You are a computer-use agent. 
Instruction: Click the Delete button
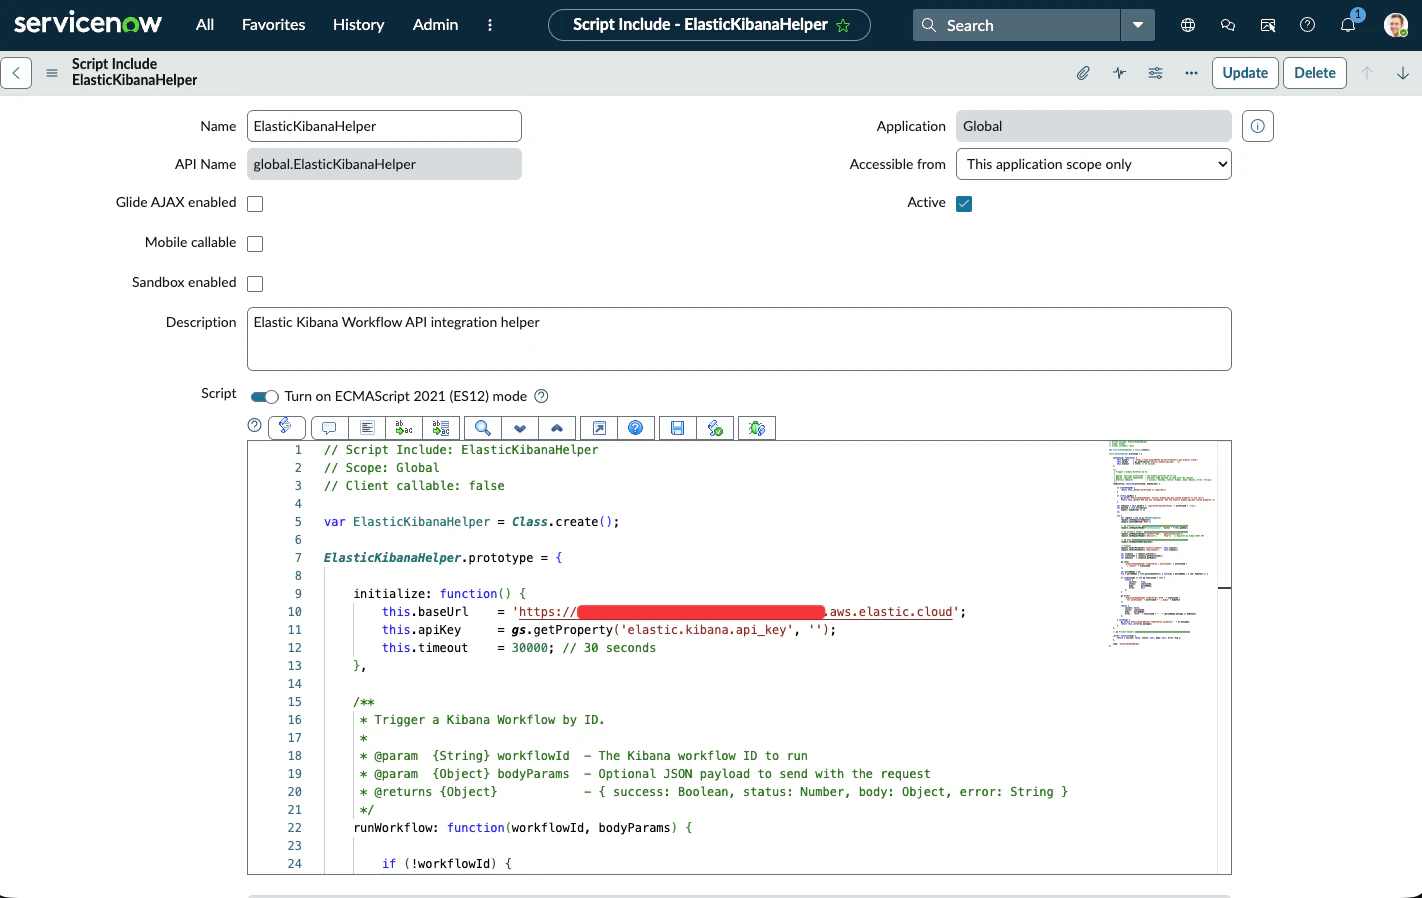pos(1315,73)
